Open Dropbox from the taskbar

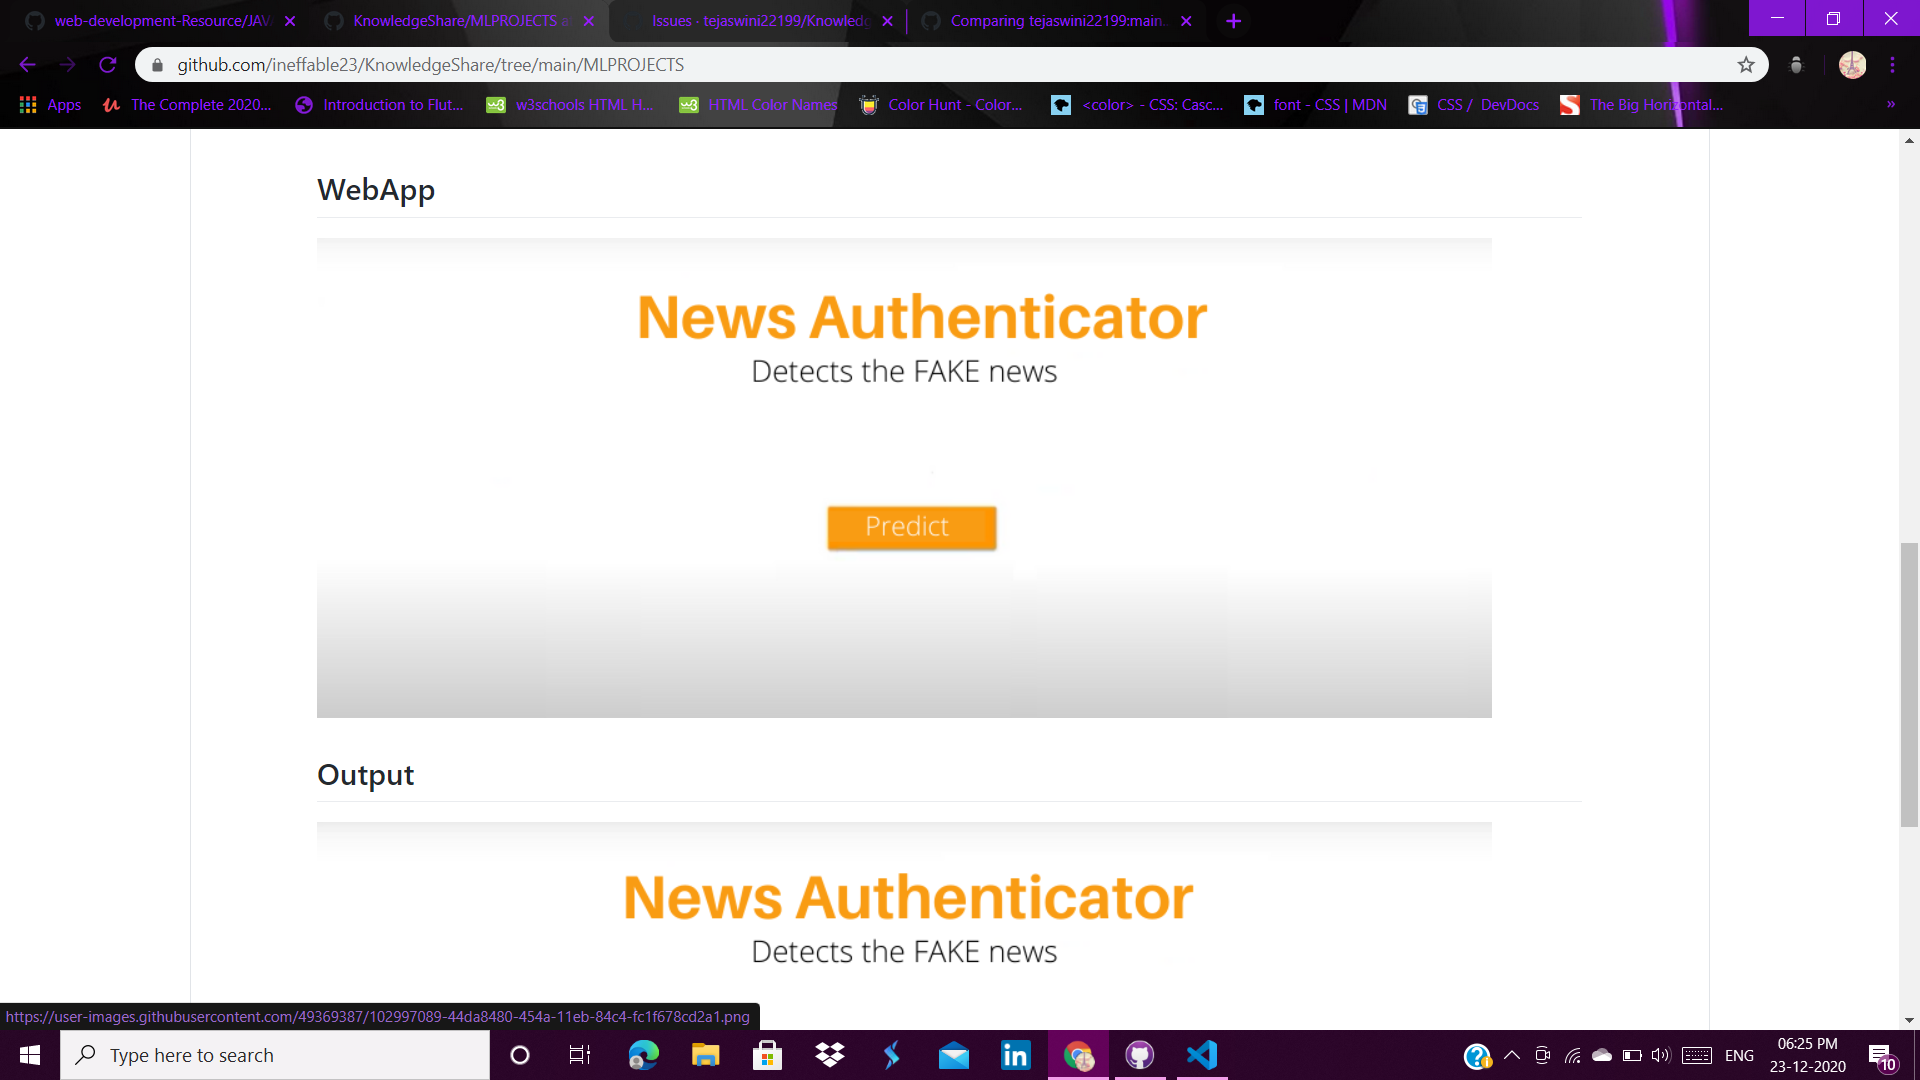point(829,1054)
